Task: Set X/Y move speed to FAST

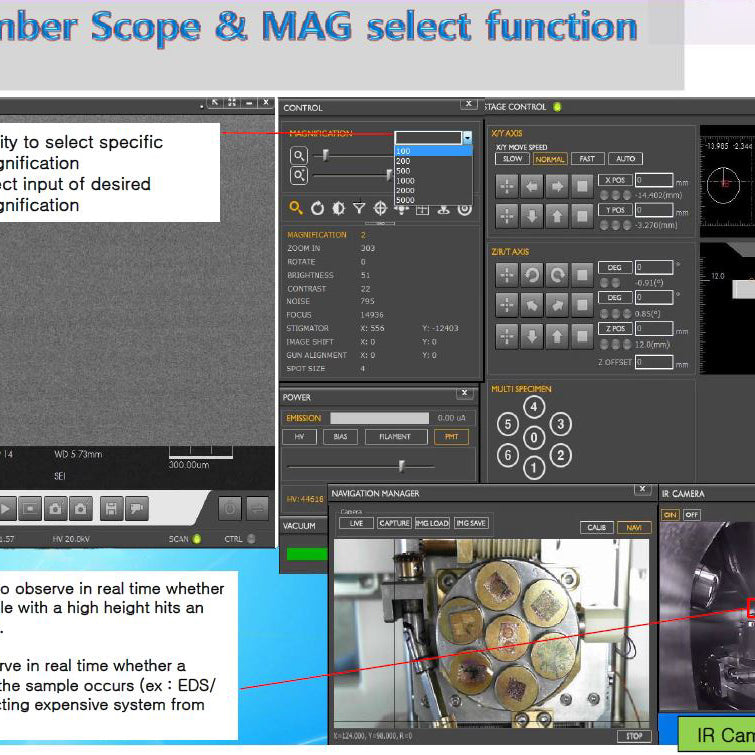Action: click(x=587, y=158)
